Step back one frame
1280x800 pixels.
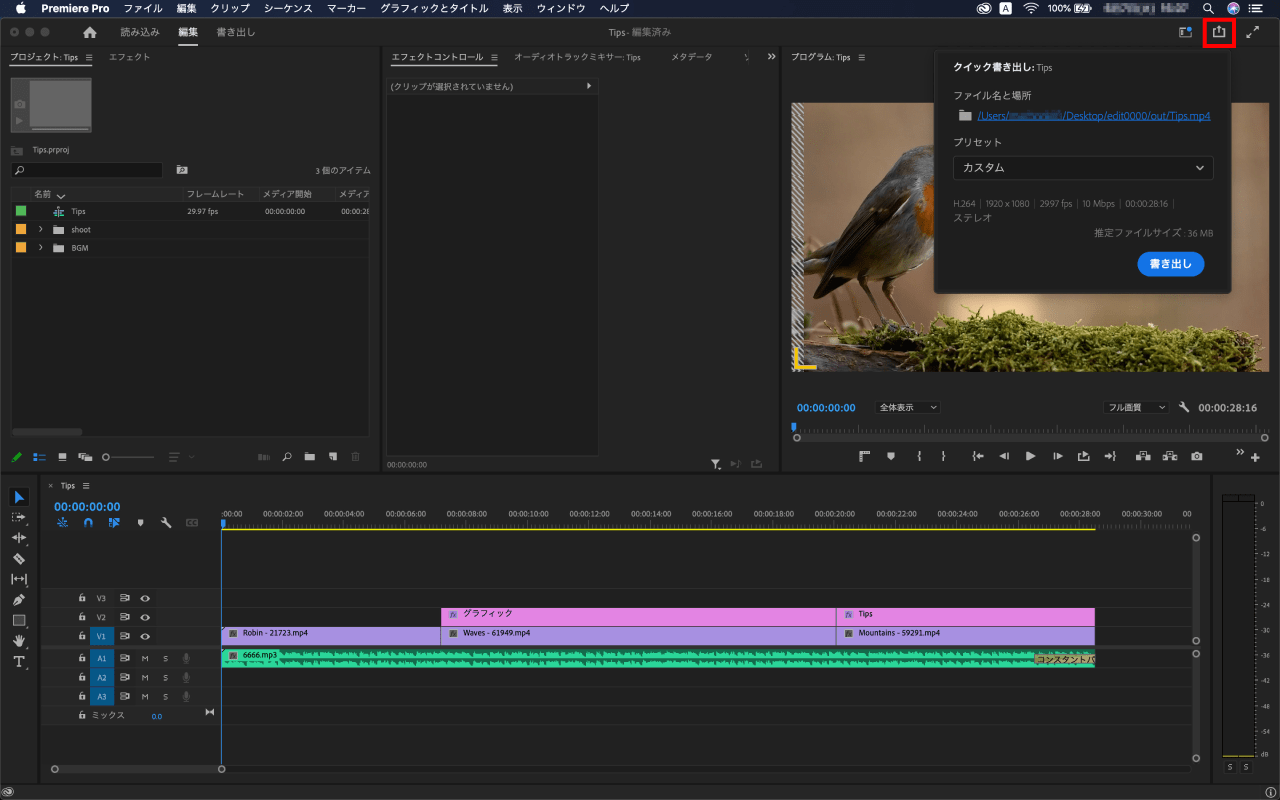(x=1004, y=456)
